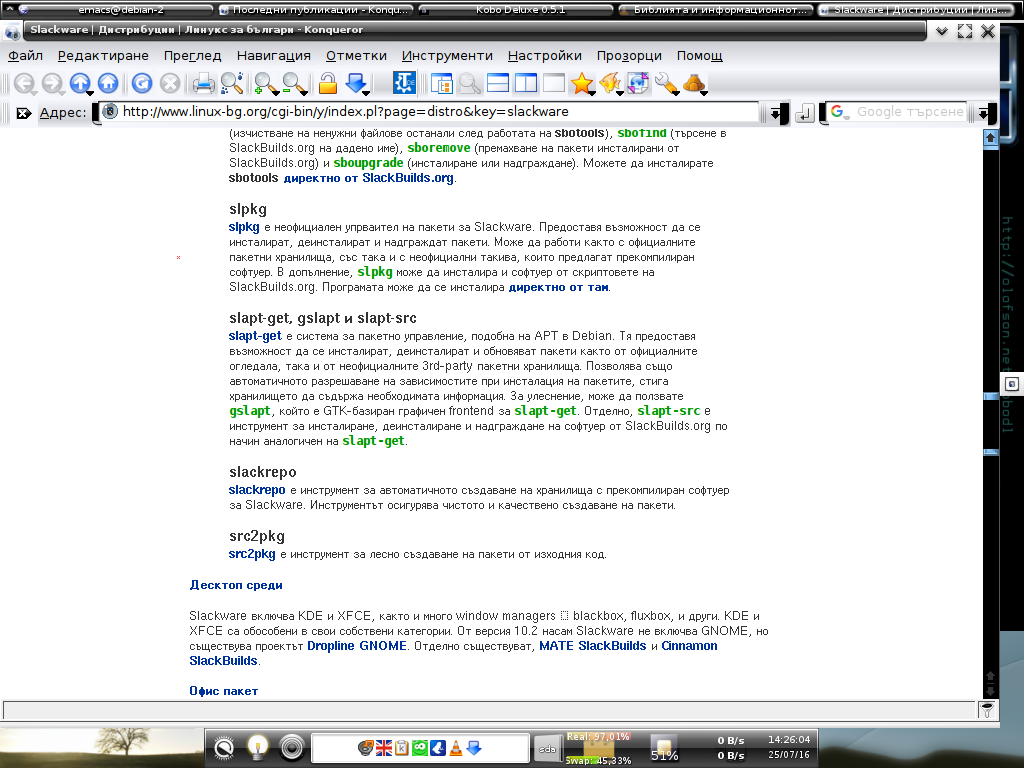Split the view left and right
This screenshot has height=768, width=1024.
(526, 84)
